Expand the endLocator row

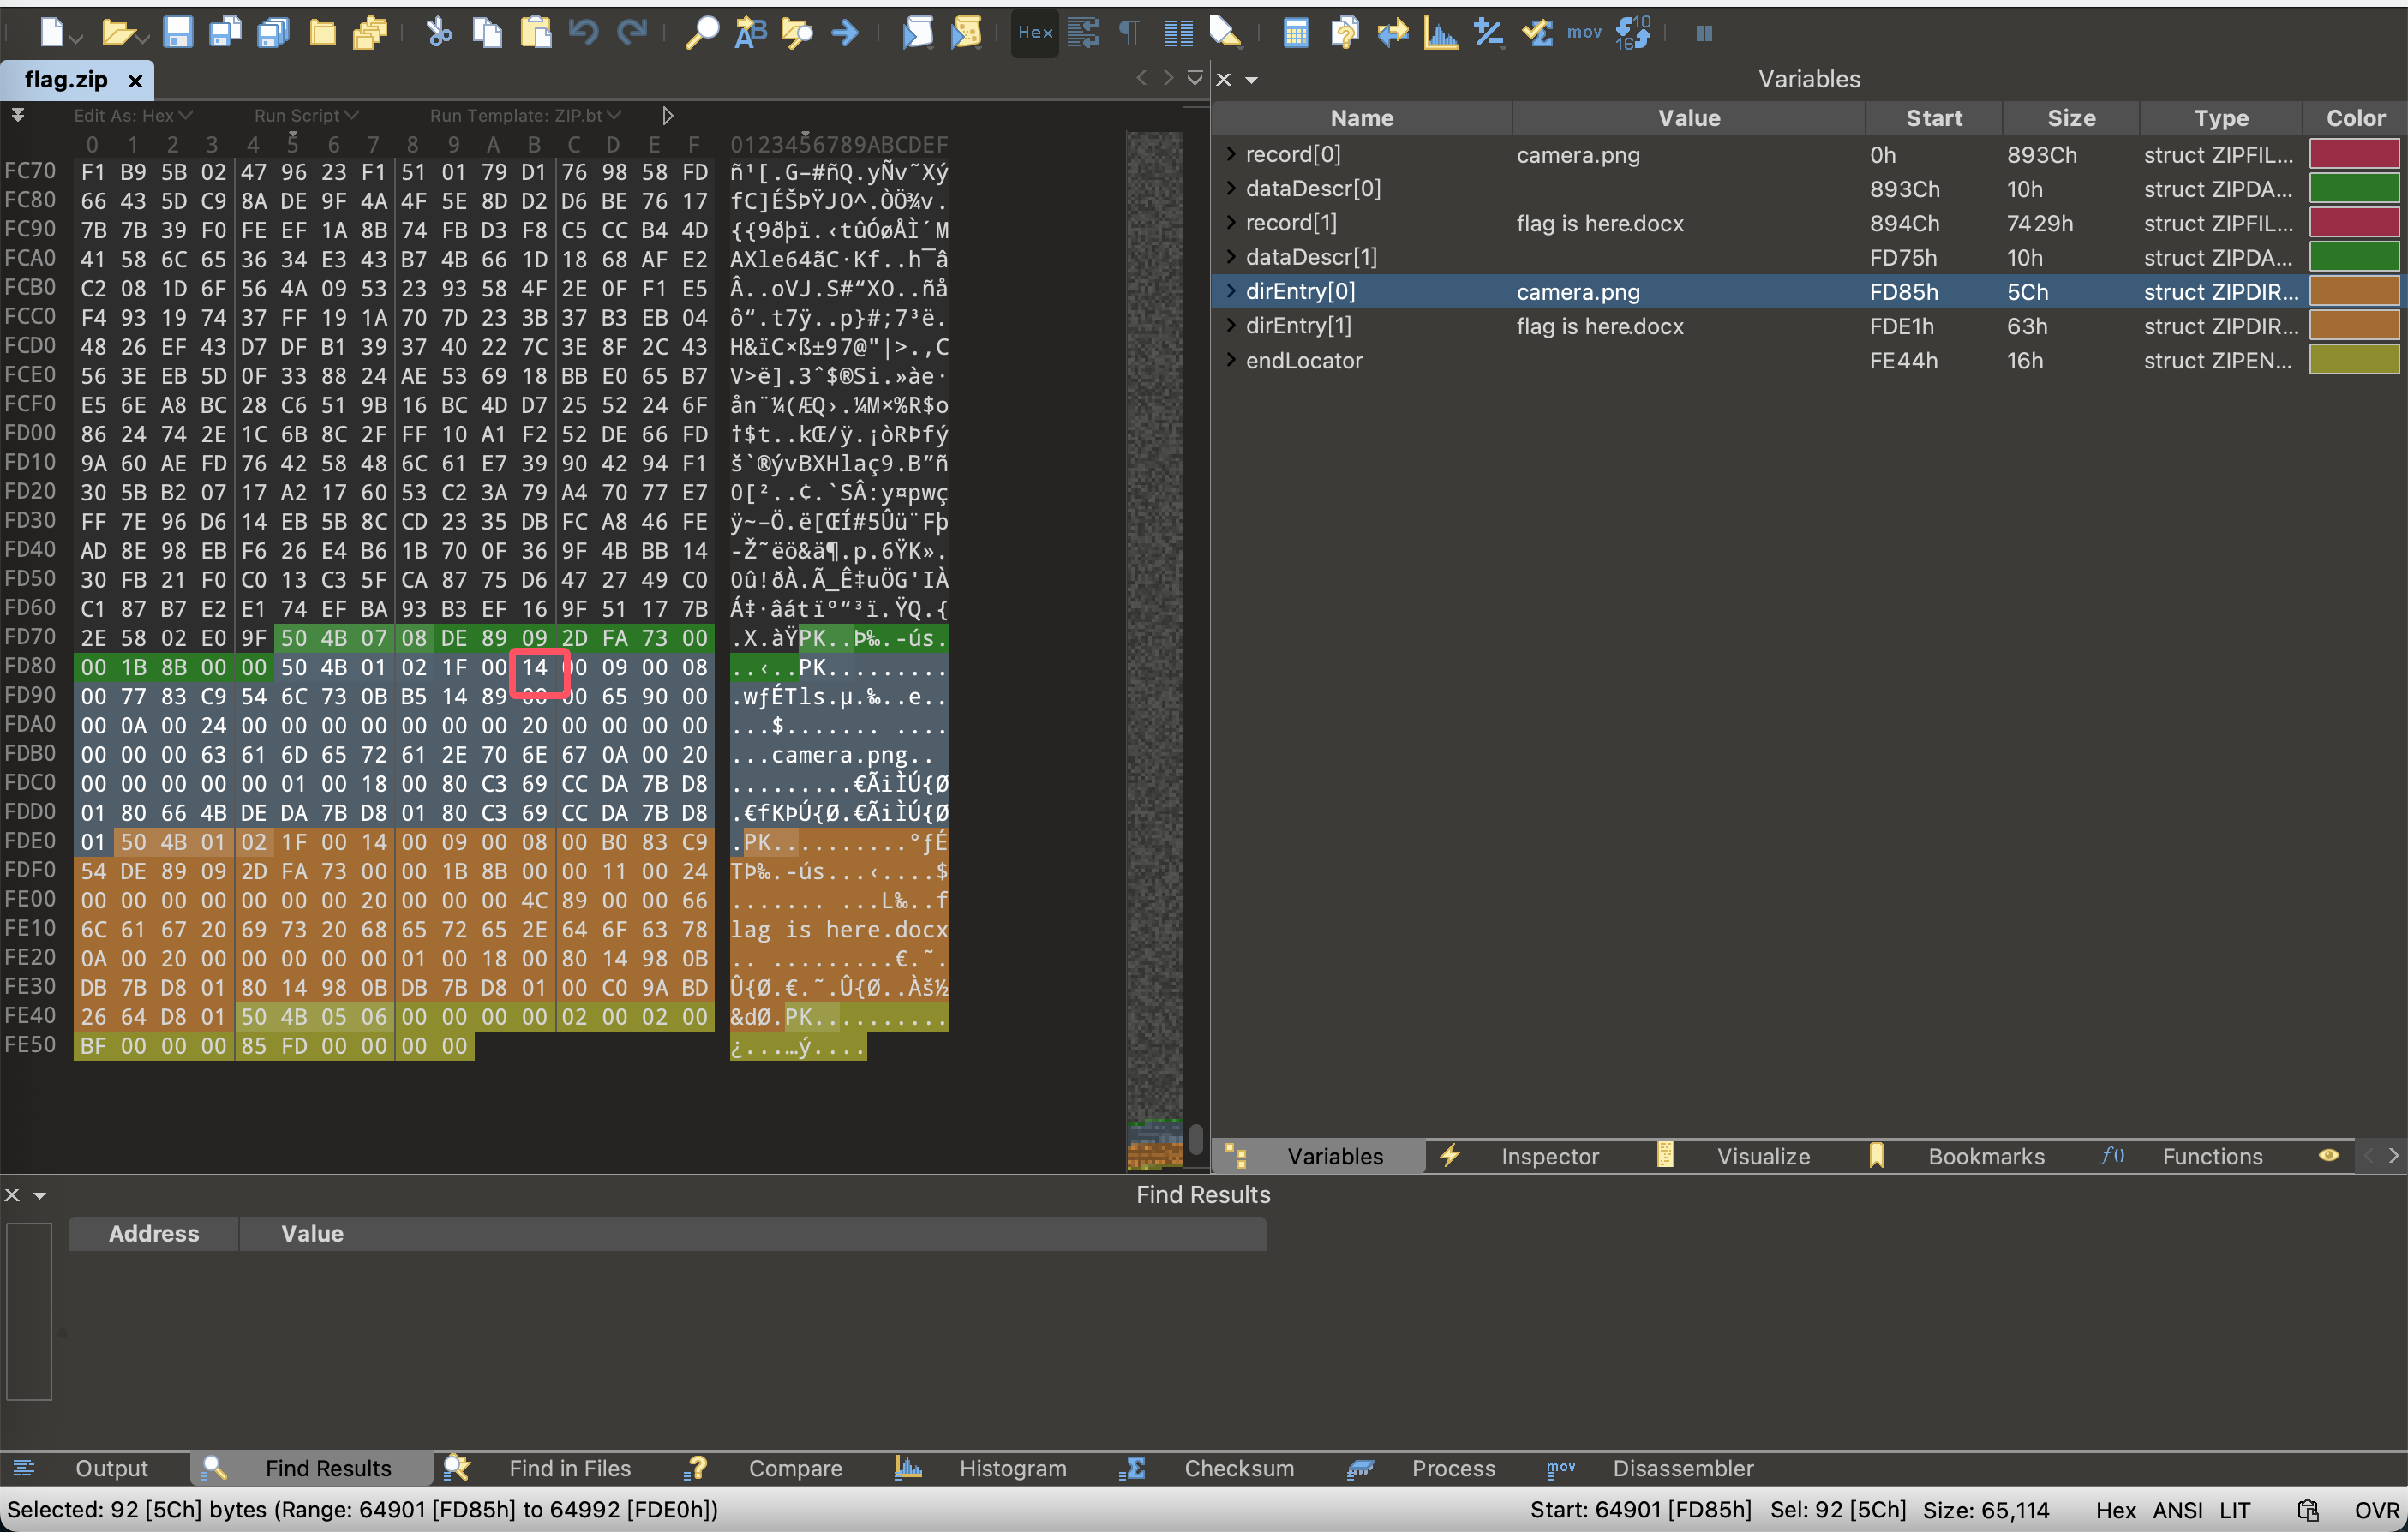tap(1231, 360)
